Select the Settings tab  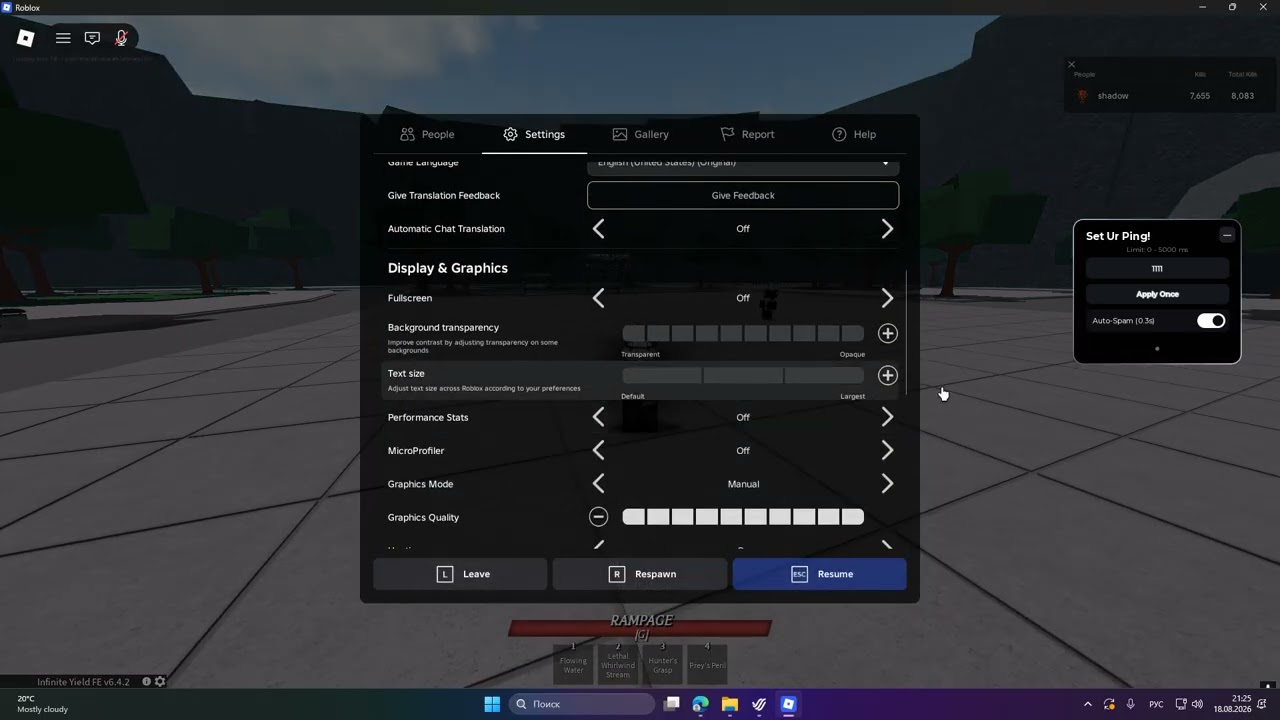(x=534, y=134)
